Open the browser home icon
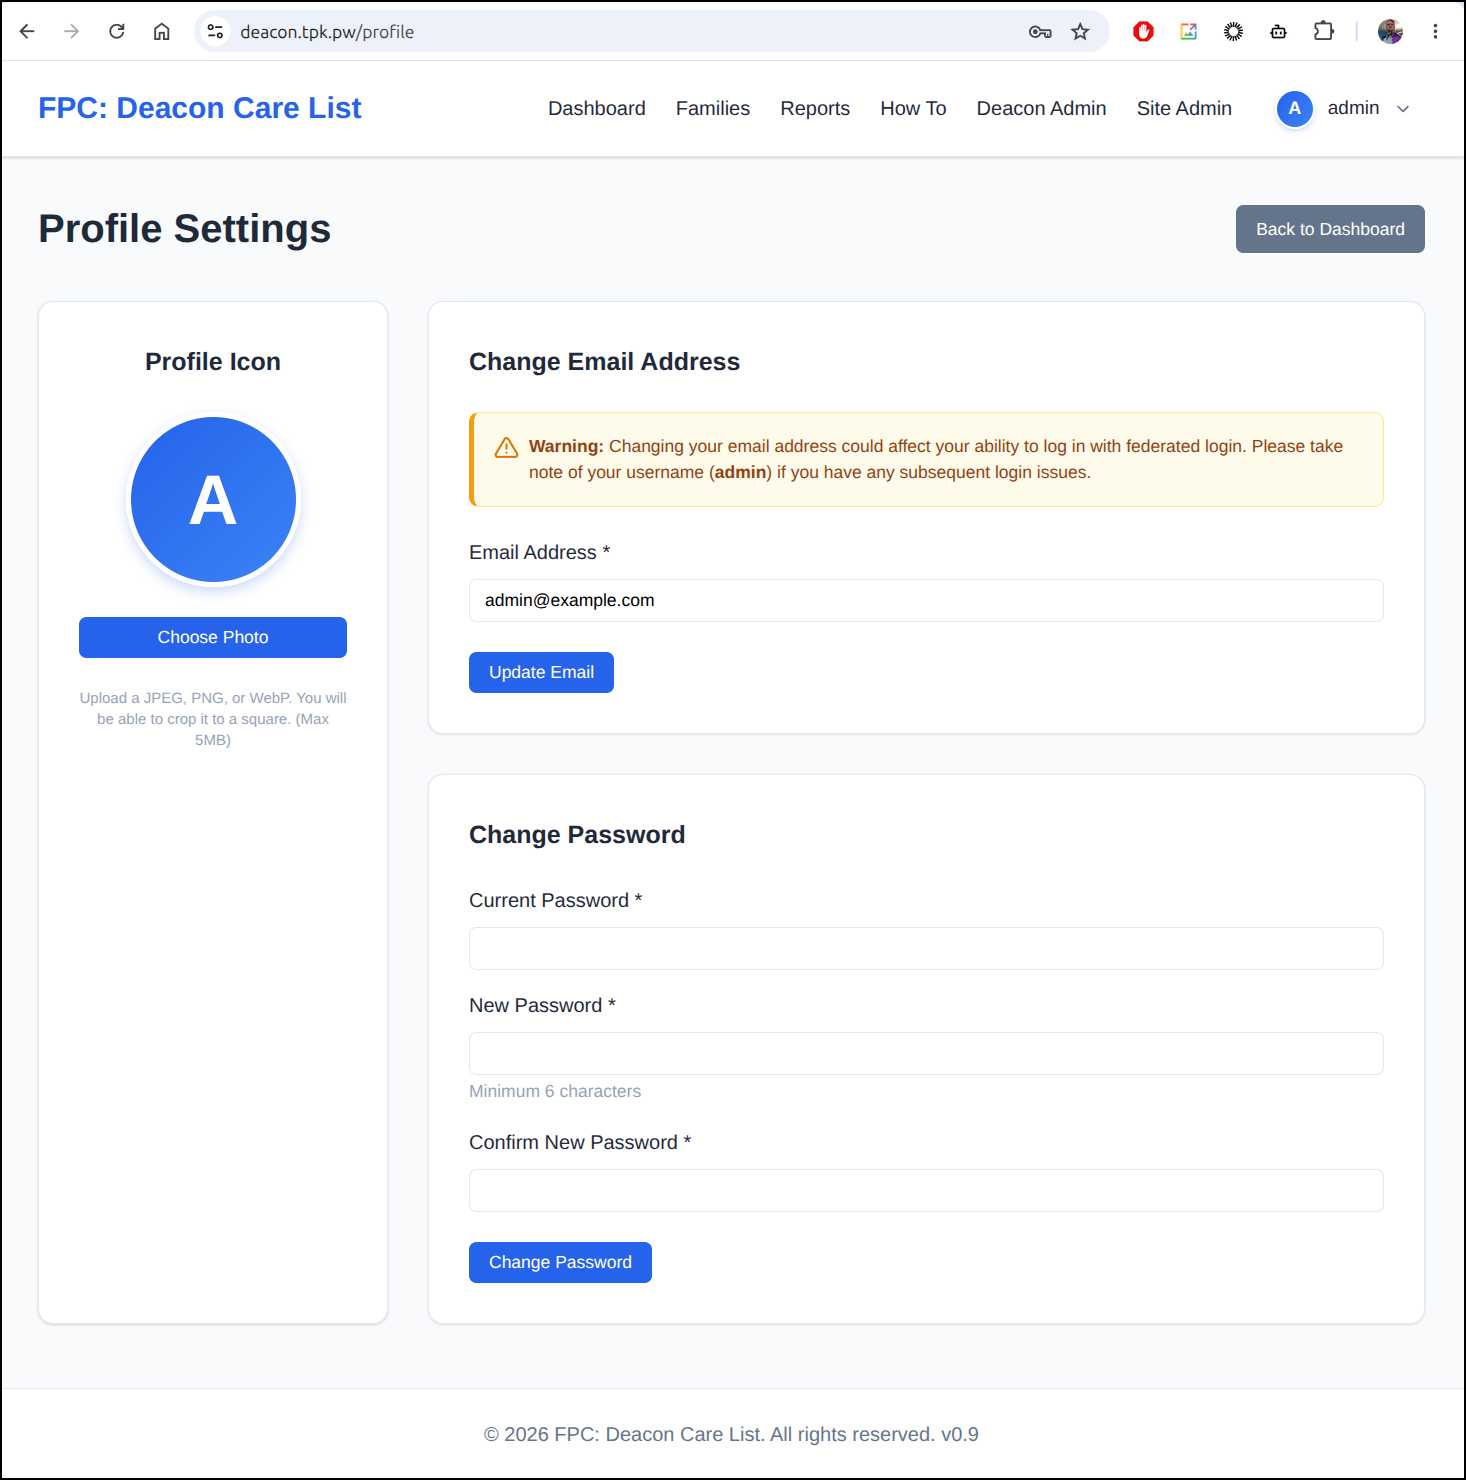The image size is (1466, 1480). pyautogui.click(x=161, y=31)
